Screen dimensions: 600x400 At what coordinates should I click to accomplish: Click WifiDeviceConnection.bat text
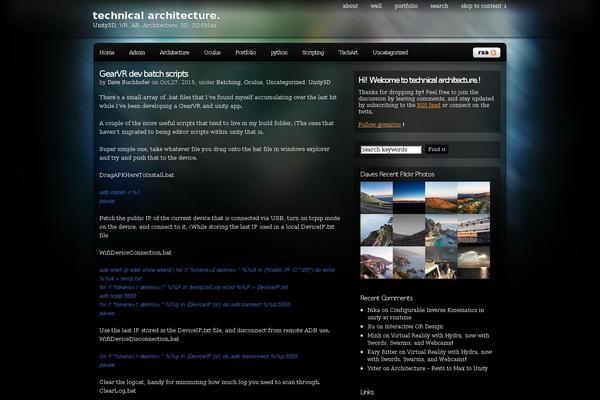tap(135, 253)
